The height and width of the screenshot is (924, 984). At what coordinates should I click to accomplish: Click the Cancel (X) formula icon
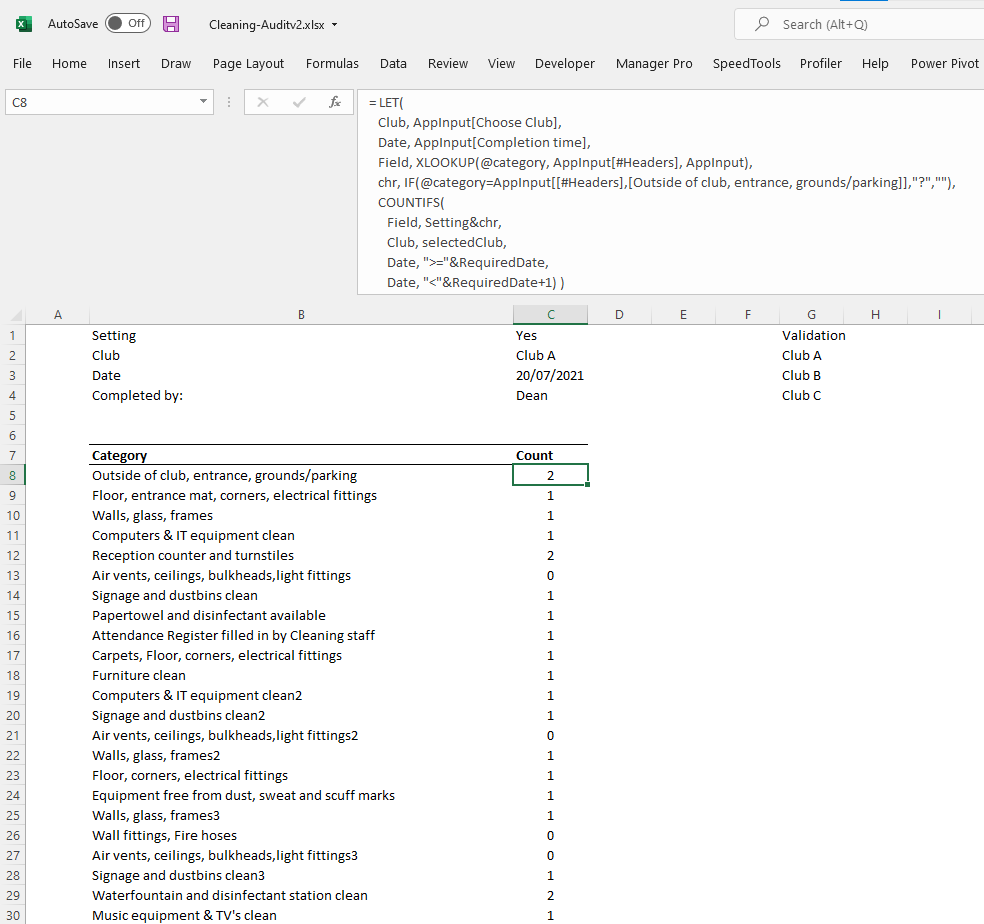263,102
